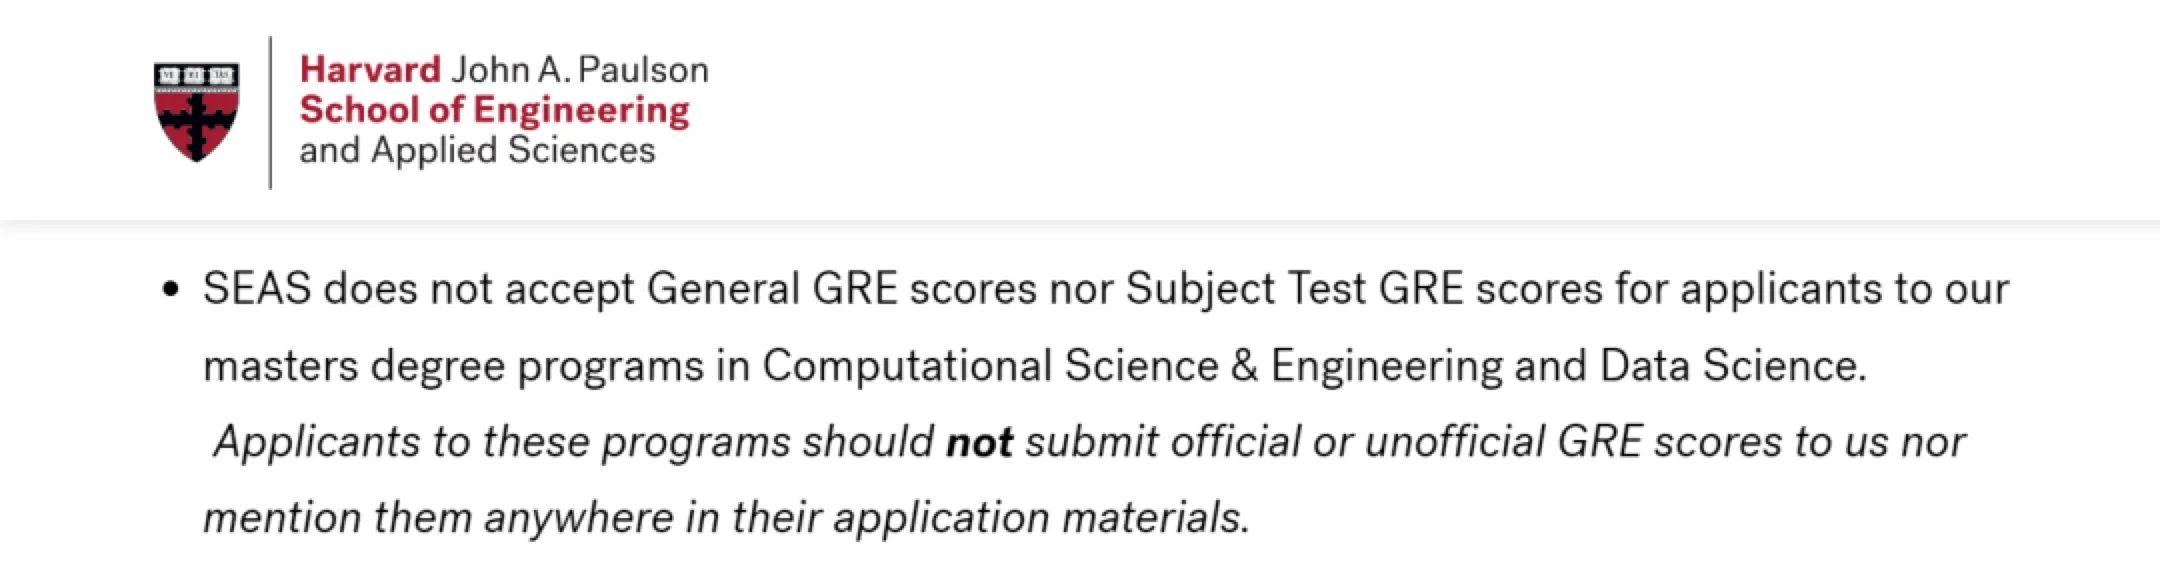The height and width of the screenshot is (588, 2160).
Task: Click "and Applied Sciences" in the header
Action: coord(477,150)
